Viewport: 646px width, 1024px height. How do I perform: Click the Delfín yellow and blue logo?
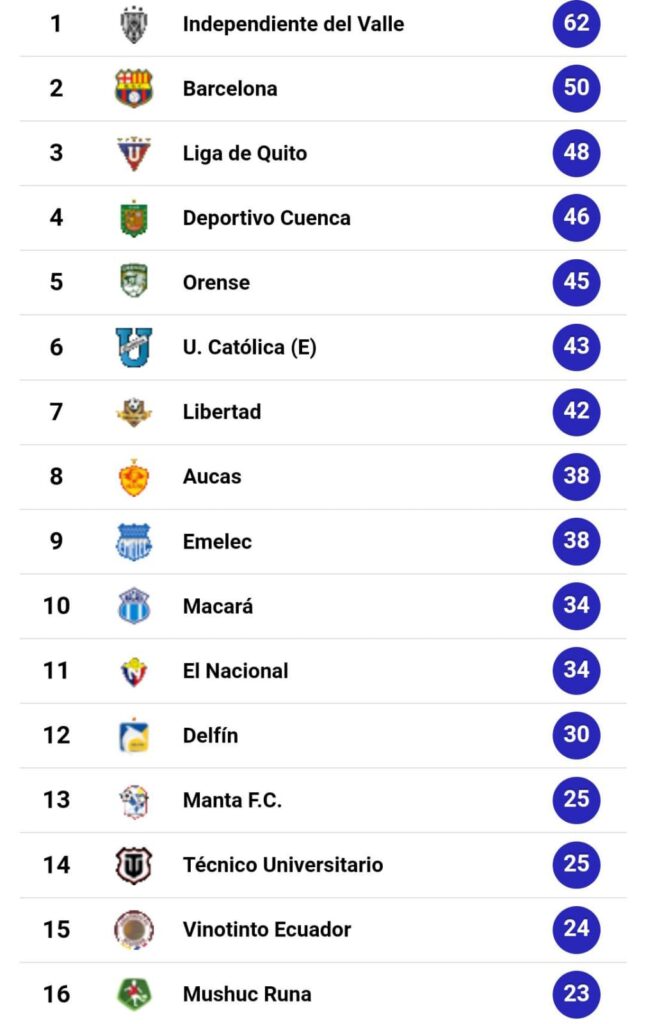(x=134, y=735)
